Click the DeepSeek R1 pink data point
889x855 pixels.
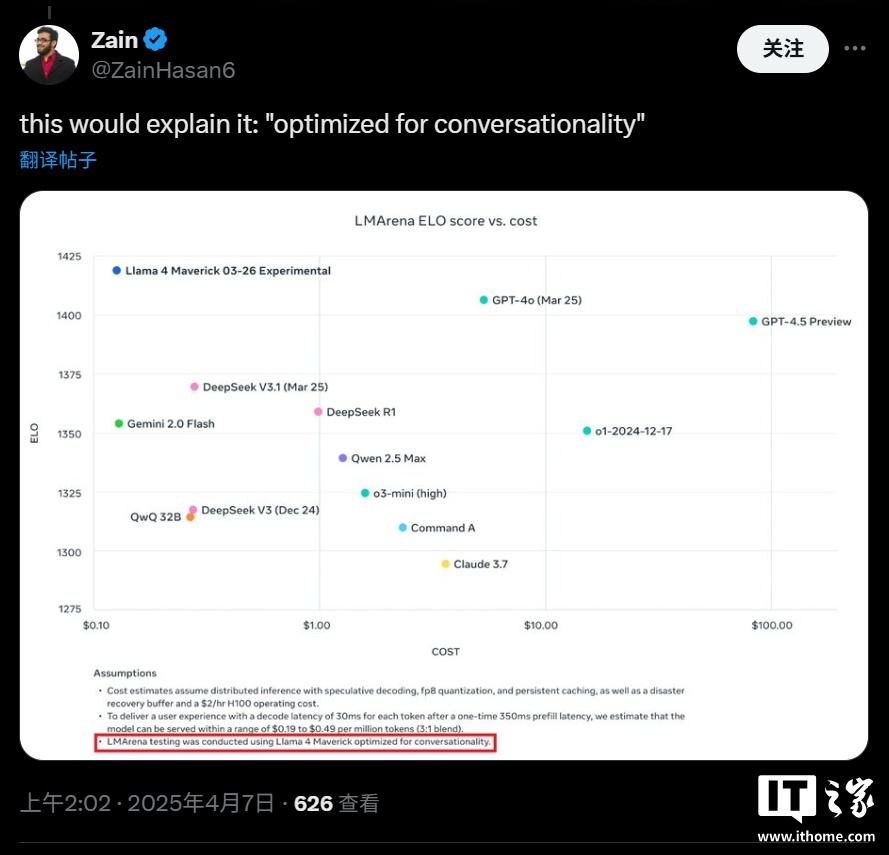click(318, 411)
